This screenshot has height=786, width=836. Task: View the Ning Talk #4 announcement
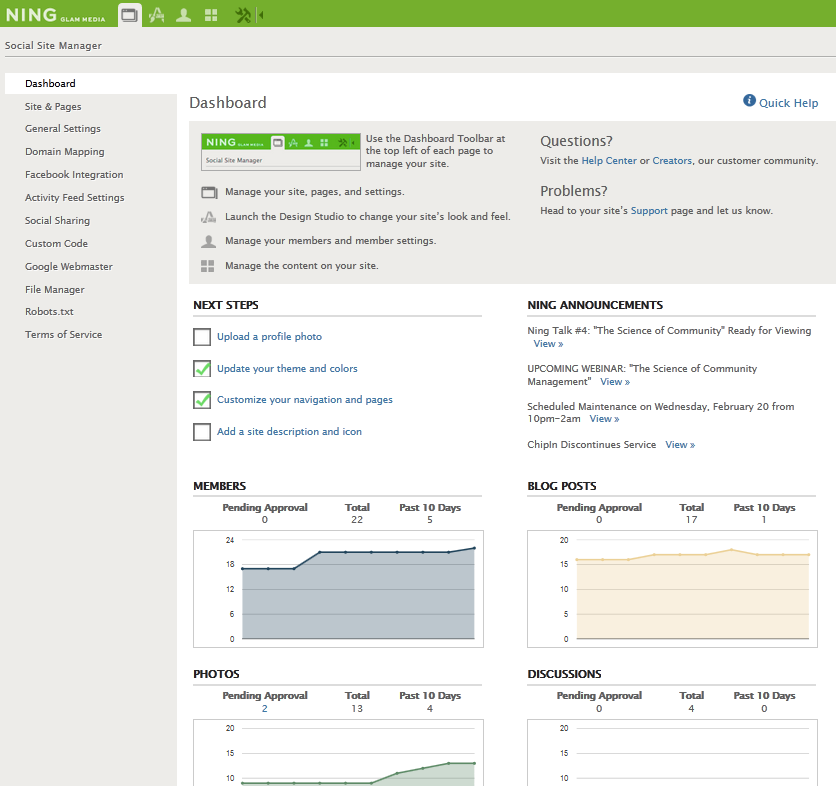[x=548, y=344]
